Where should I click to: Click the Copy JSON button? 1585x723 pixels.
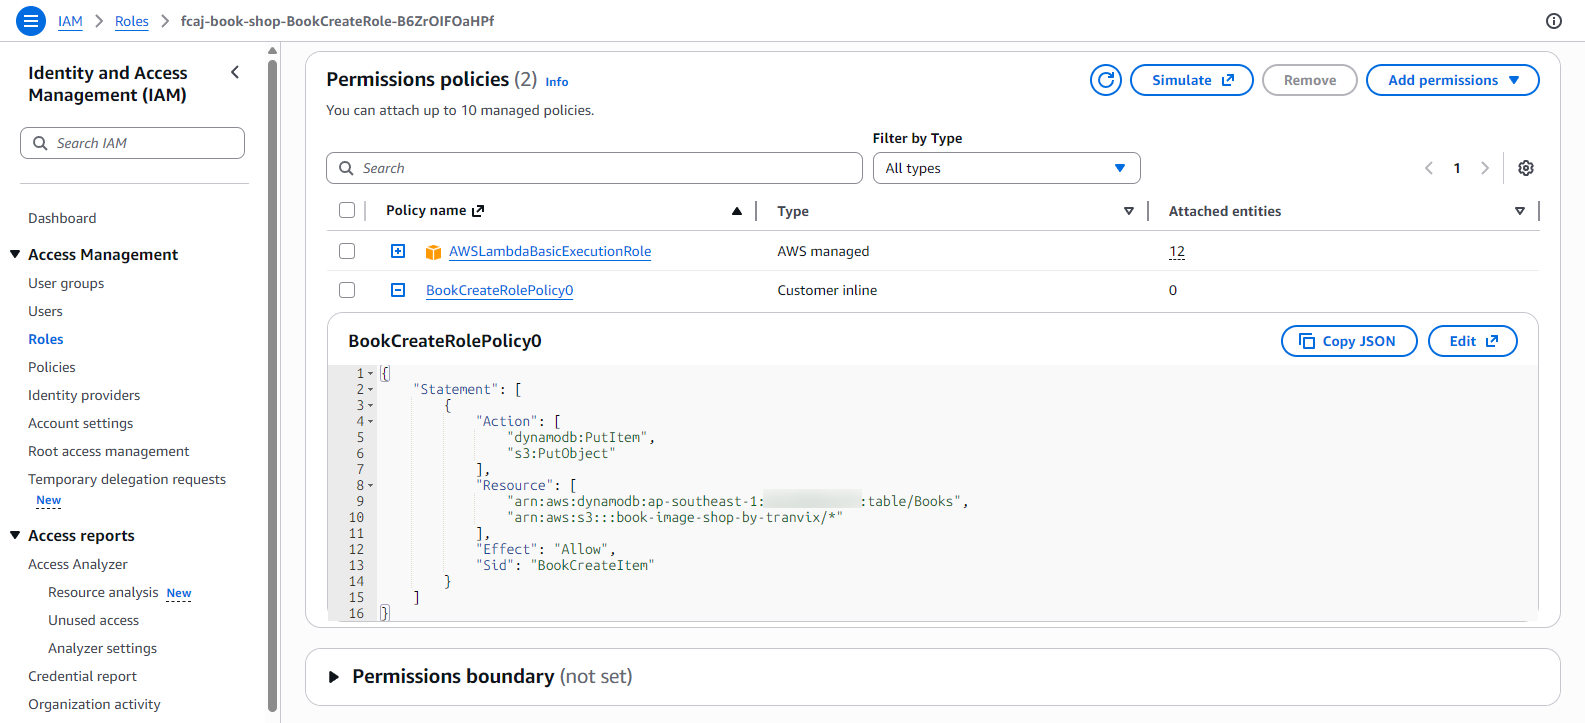tap(1348, 341)
